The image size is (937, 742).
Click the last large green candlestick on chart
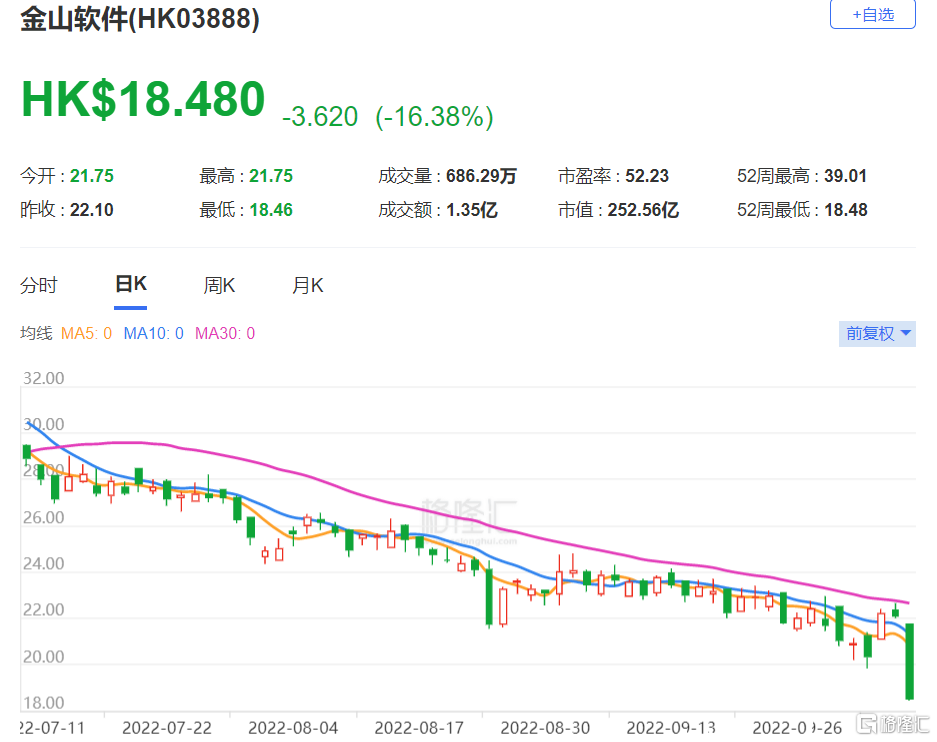(x=910, y=661)
